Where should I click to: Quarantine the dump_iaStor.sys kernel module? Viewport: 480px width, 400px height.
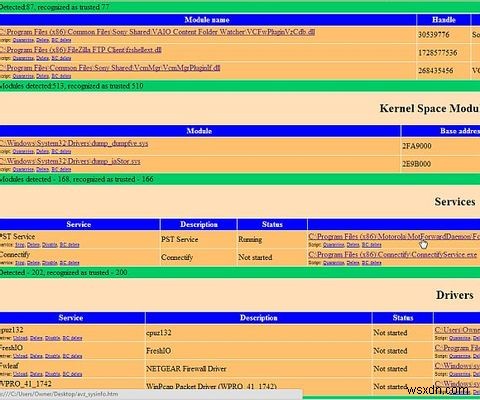click(x=23, y=170)
